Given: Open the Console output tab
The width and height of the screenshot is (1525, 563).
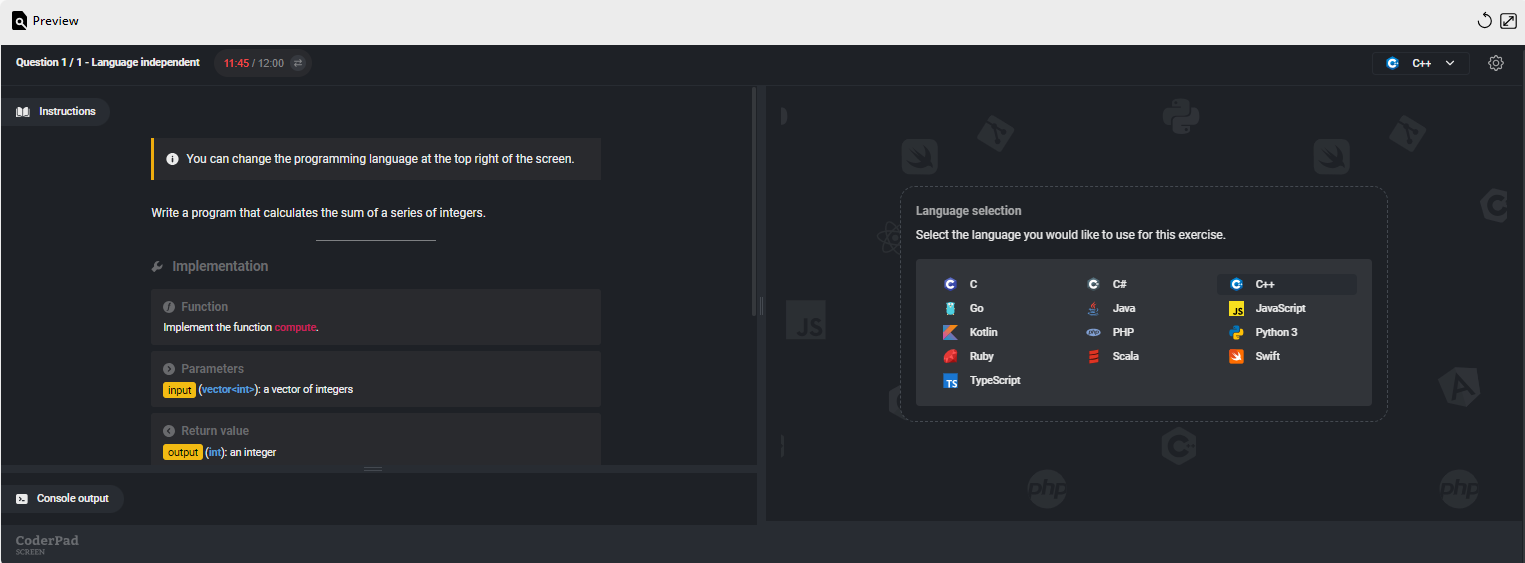Looking at the screenshot, I should [x=63, y=498].
